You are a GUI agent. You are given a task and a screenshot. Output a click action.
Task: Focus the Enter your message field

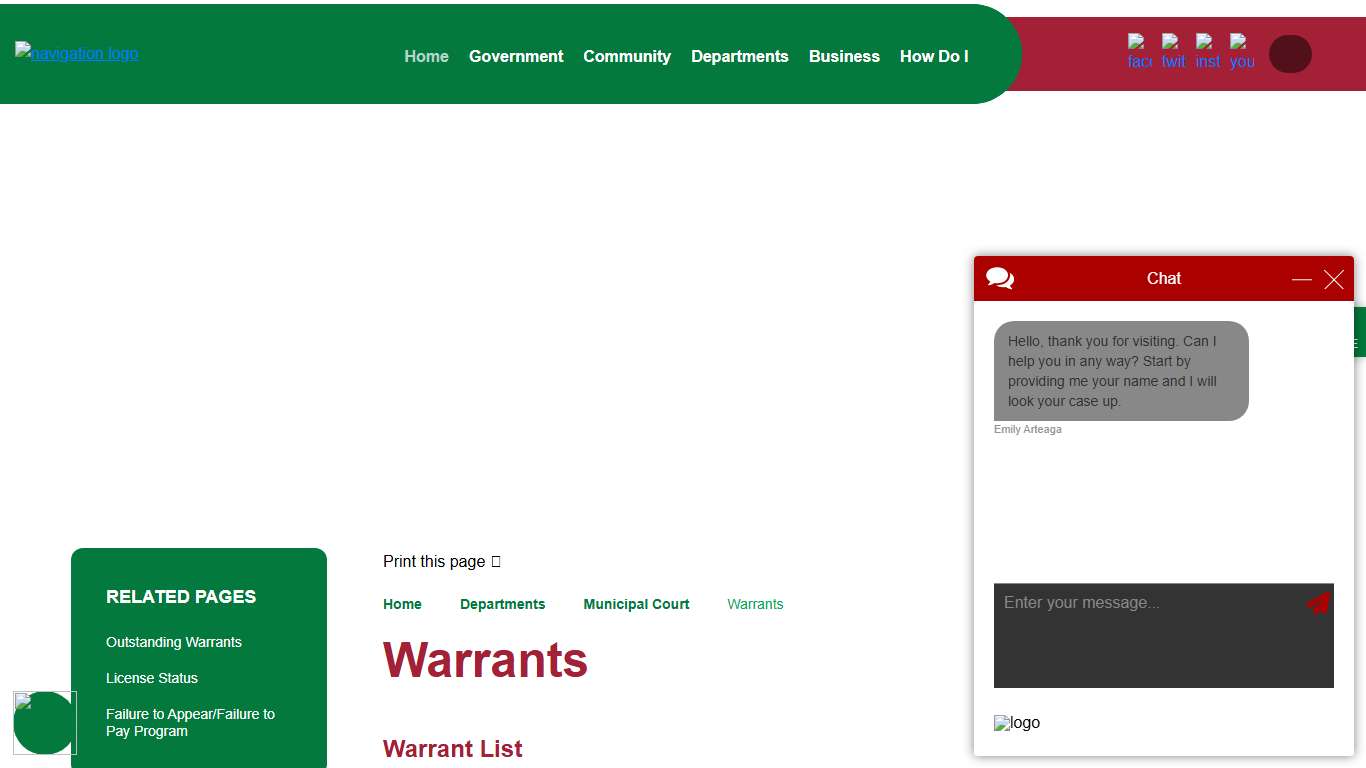(x=1150, y=635)
